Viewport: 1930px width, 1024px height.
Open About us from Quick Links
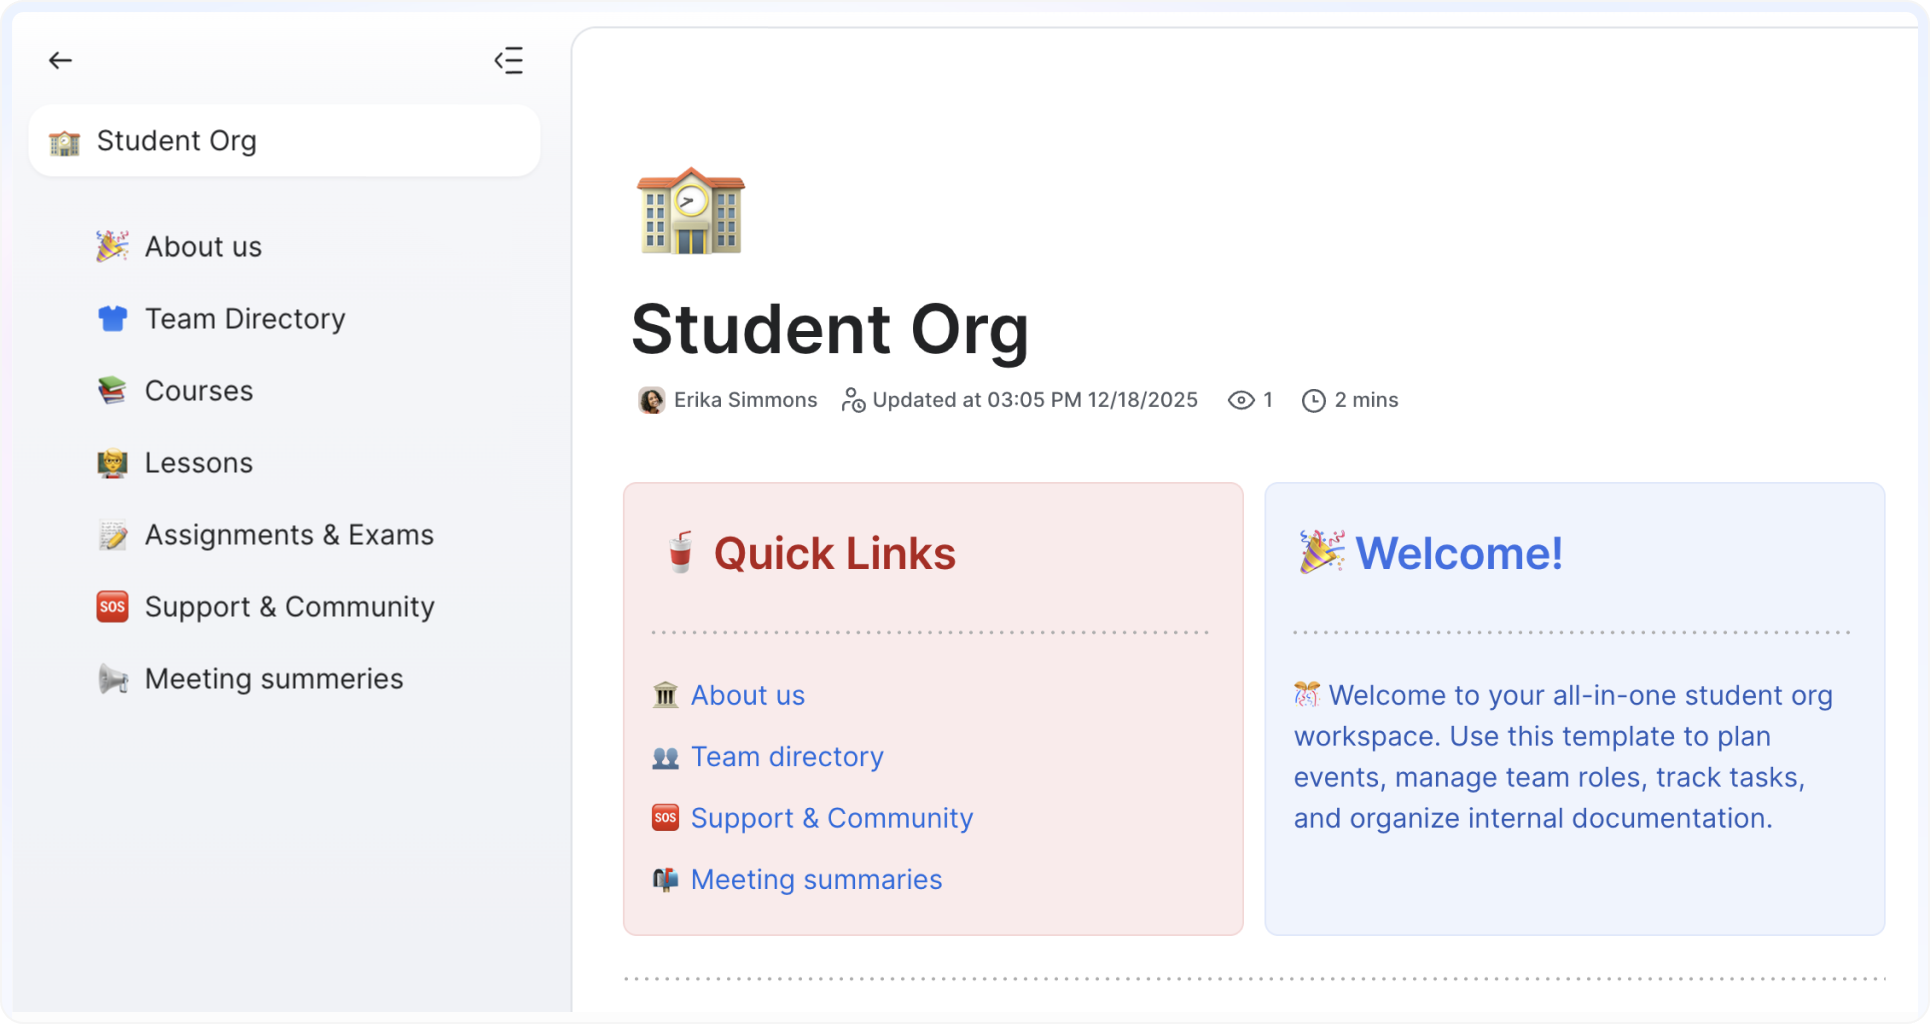(747, 695)
